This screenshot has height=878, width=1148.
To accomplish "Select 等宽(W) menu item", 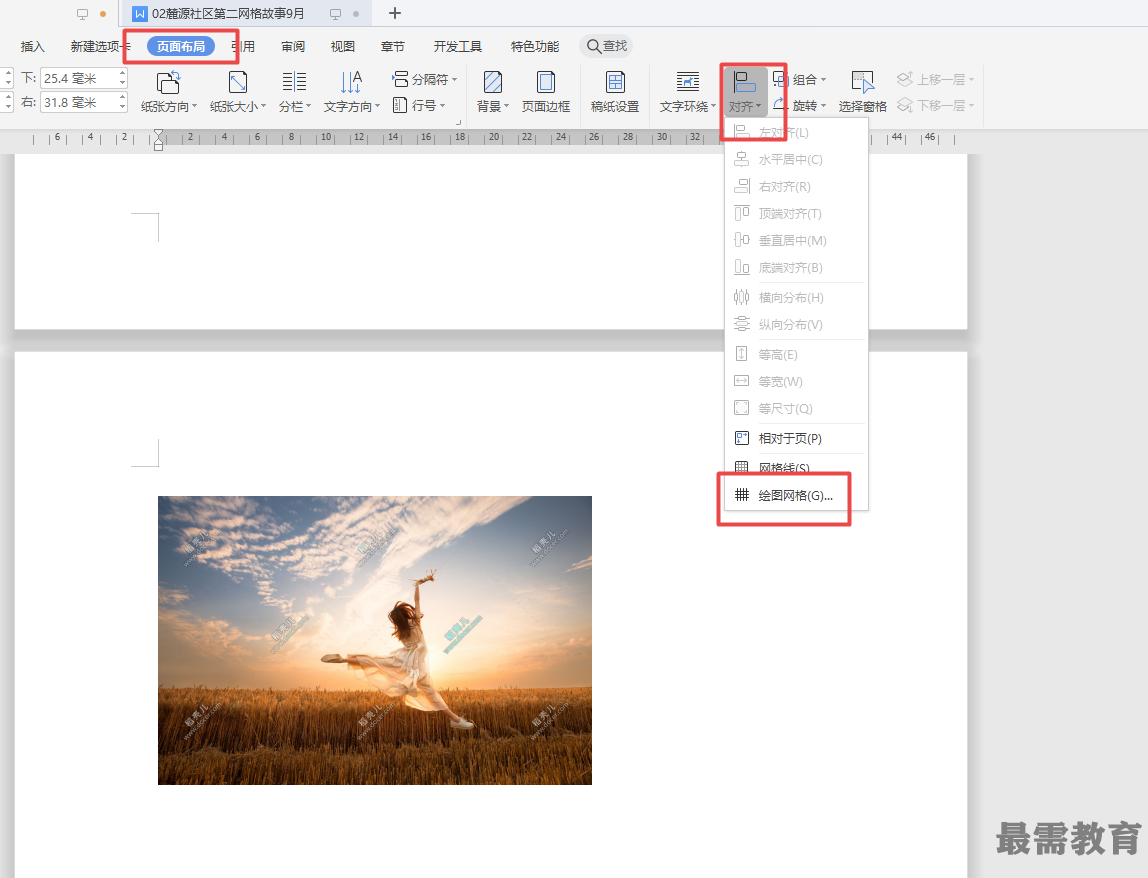I will [x=797, y=382].
